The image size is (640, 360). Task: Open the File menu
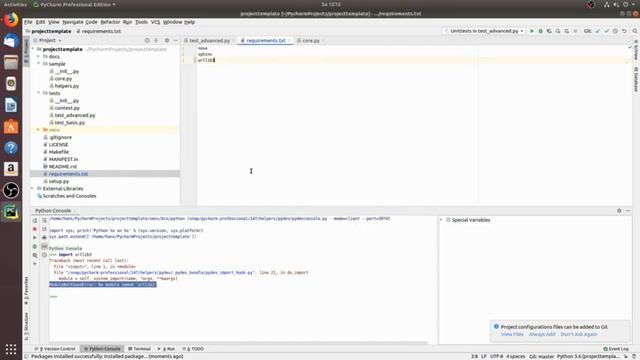28,22
